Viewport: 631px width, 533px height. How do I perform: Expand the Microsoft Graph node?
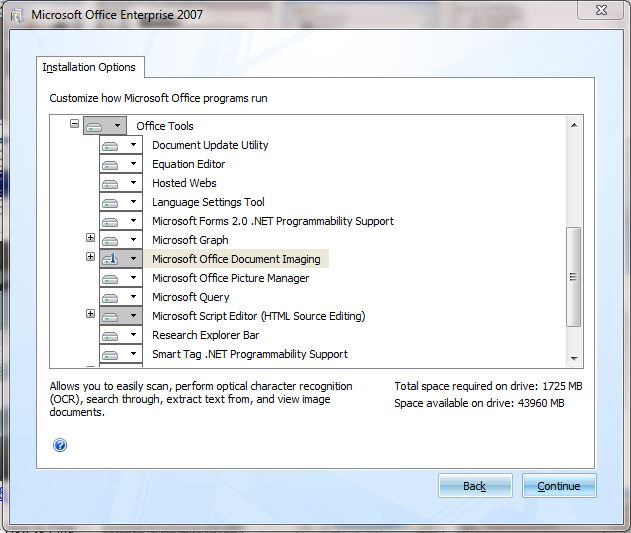pos(91,238)
